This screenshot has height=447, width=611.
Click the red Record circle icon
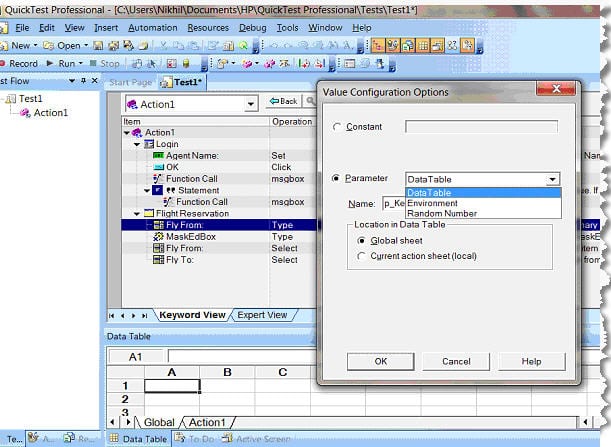[x=2, y=63]
